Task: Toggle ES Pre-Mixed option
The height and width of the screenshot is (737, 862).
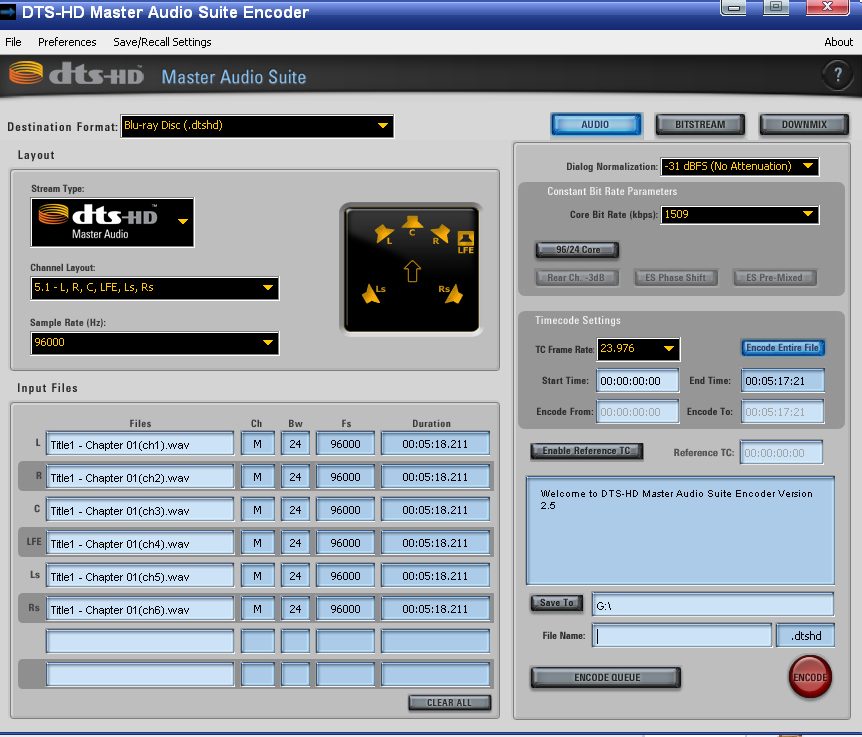Action: tap(775, 278)
